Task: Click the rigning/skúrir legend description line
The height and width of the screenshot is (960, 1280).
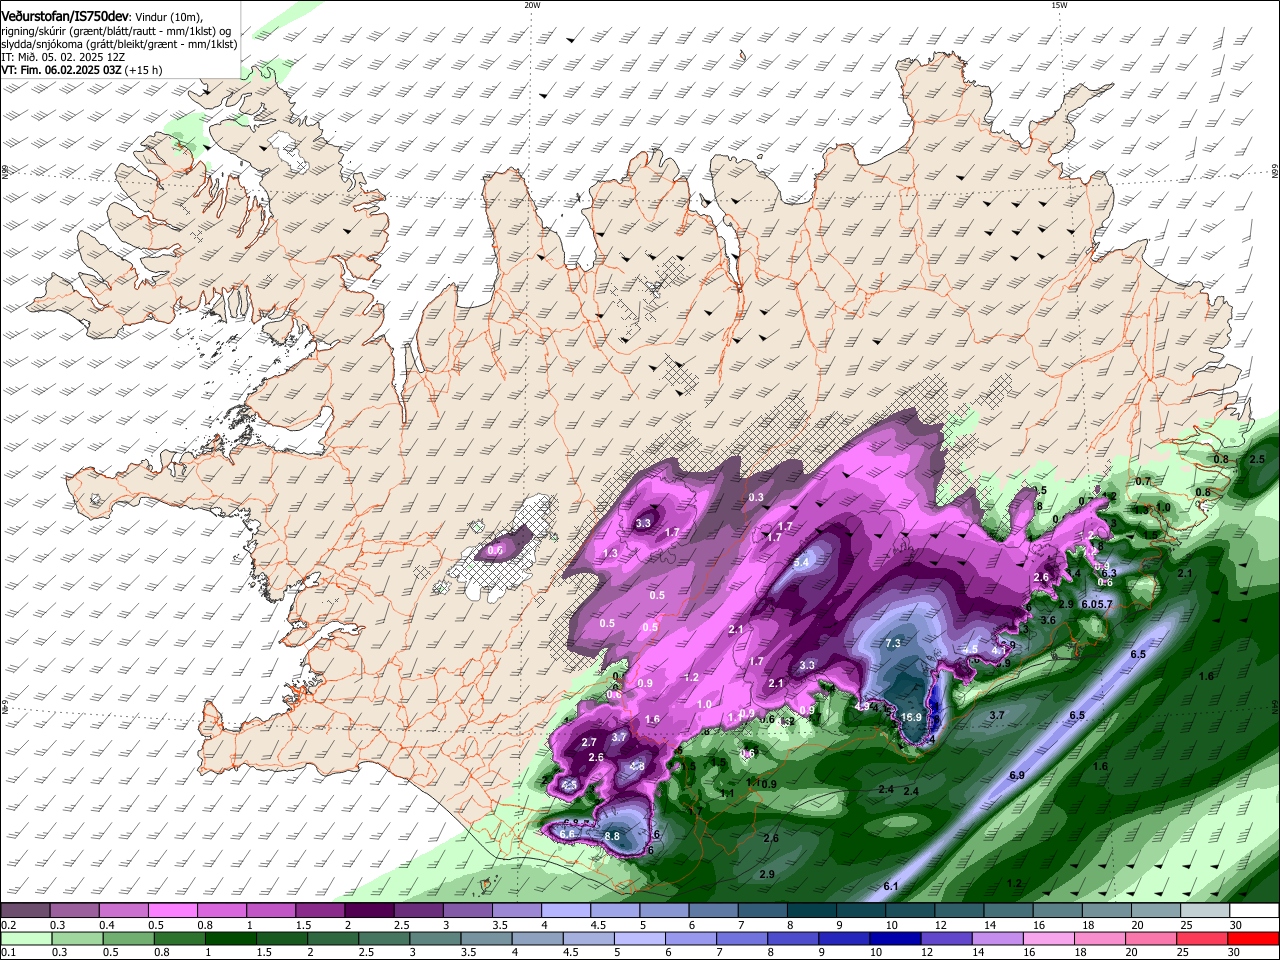Action: coord(116,31)
